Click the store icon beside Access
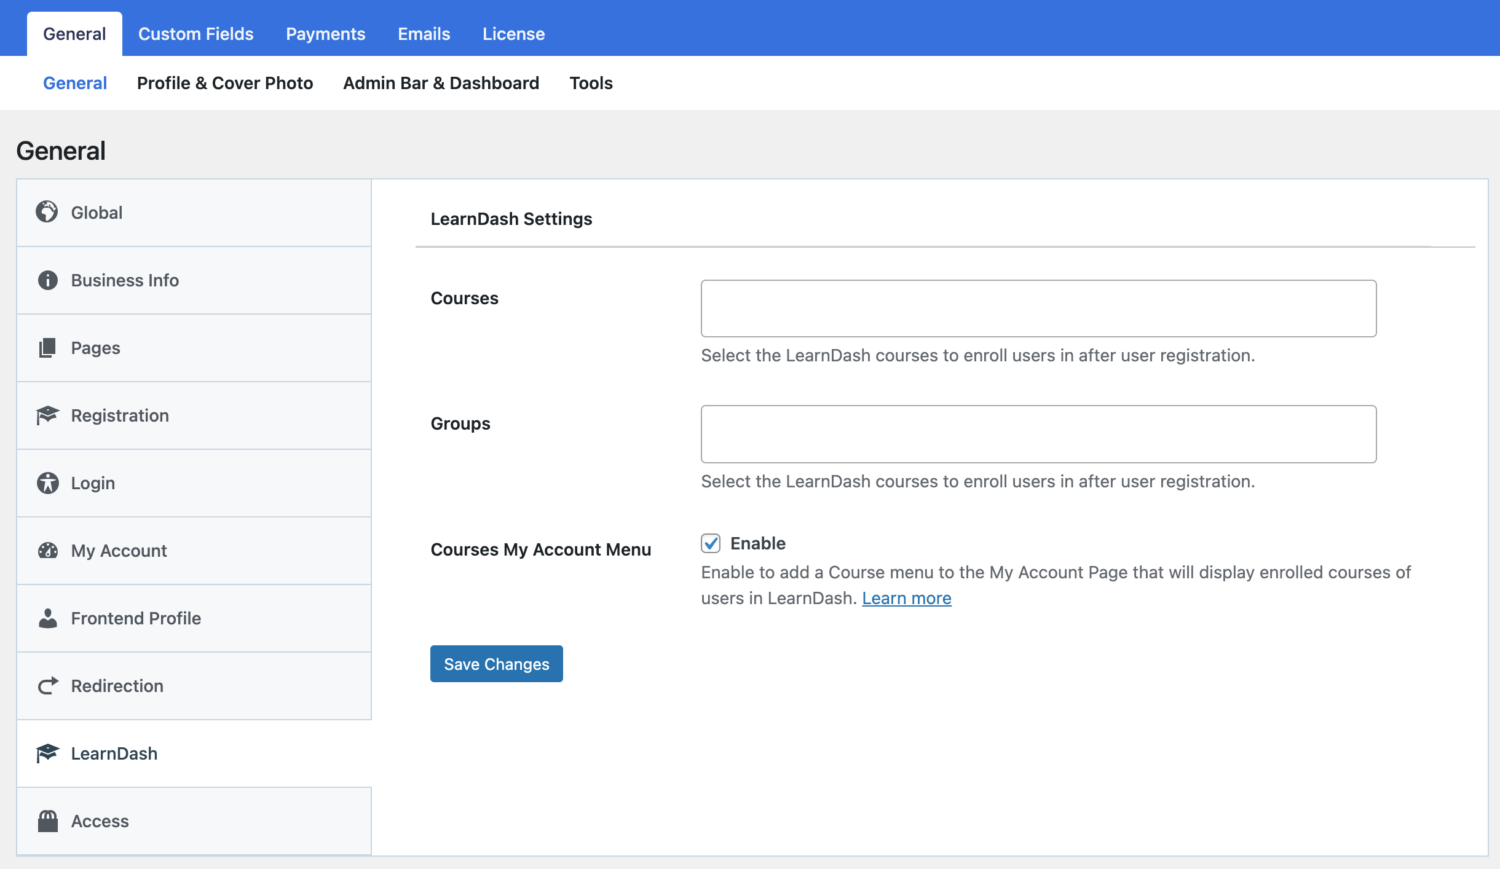Viewport: 1500px width, 869px height. [47, 821]
